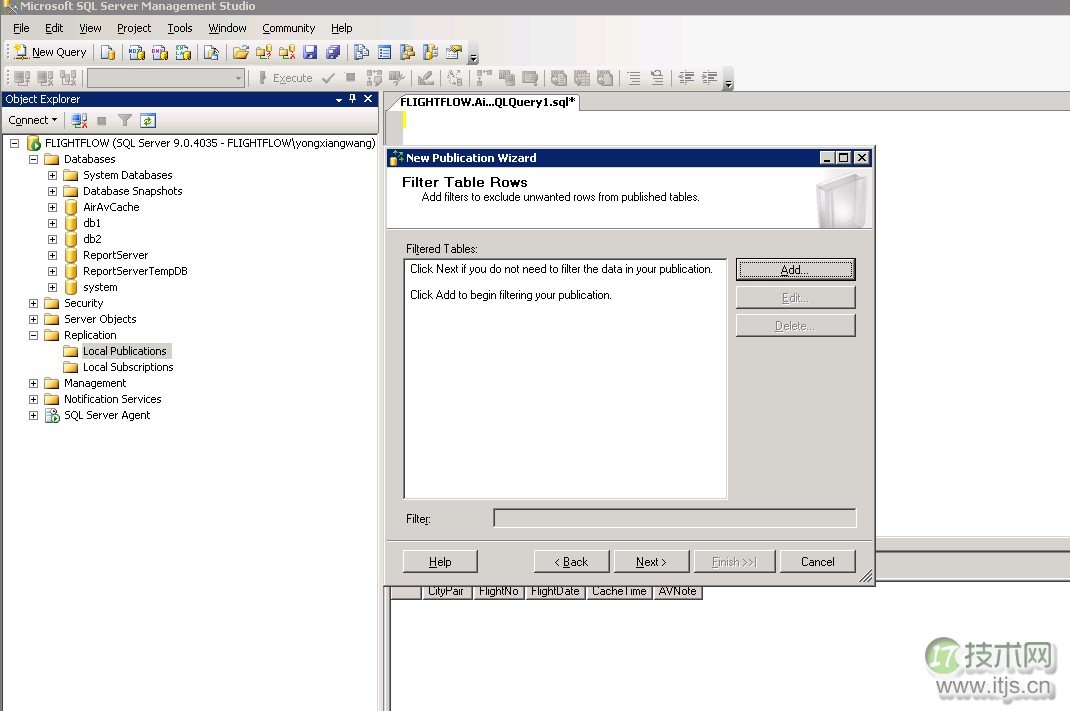This screenshot has height=711, width=1070.
Task: Click the Back button in the wizard
Action: tap(571, 562)
